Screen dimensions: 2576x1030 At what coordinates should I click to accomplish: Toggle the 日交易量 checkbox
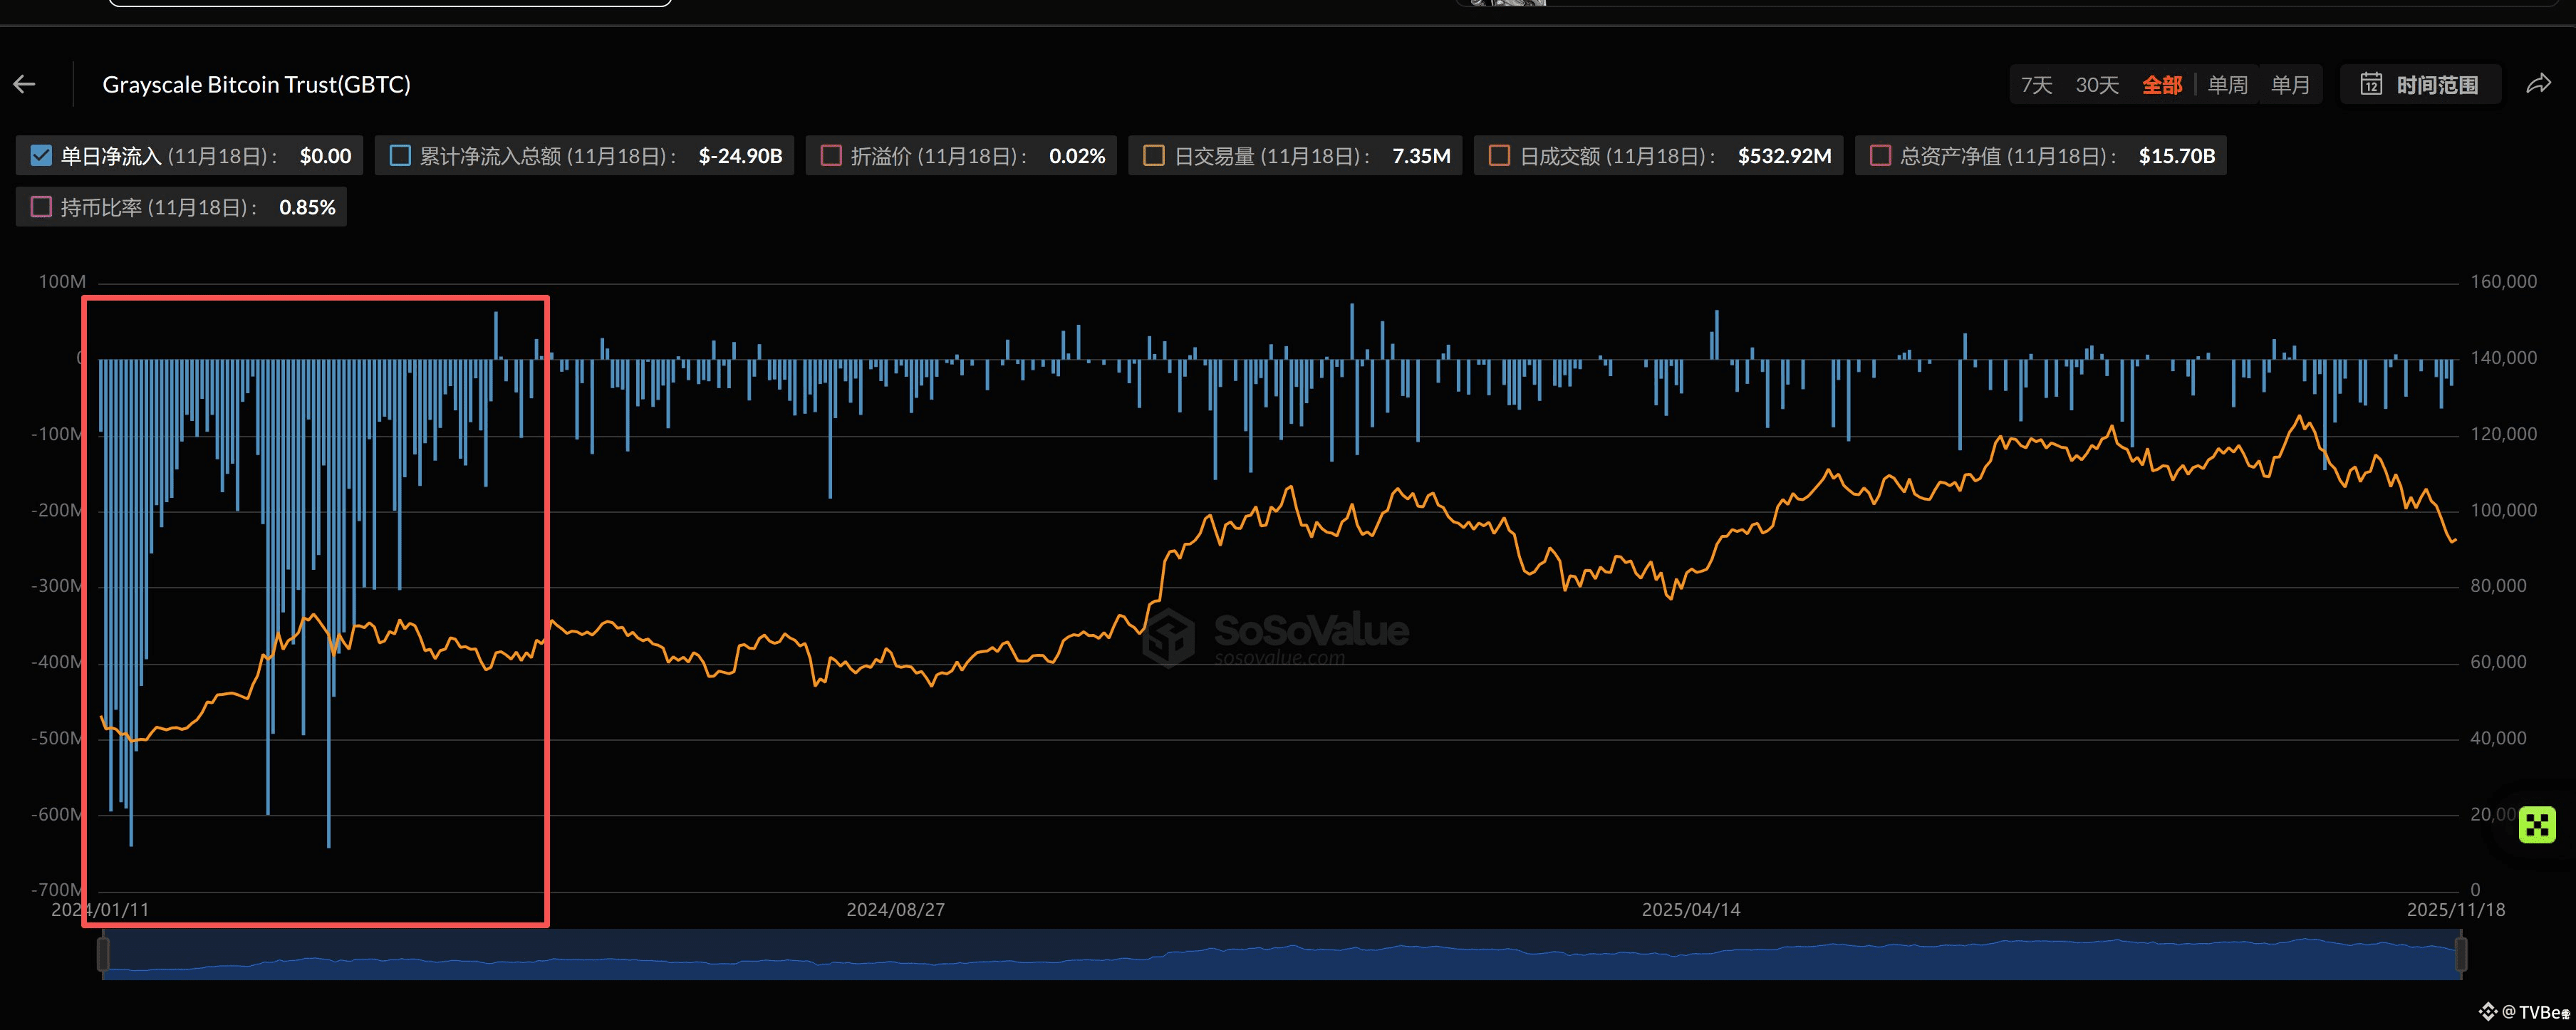(x=1154, y=156)
